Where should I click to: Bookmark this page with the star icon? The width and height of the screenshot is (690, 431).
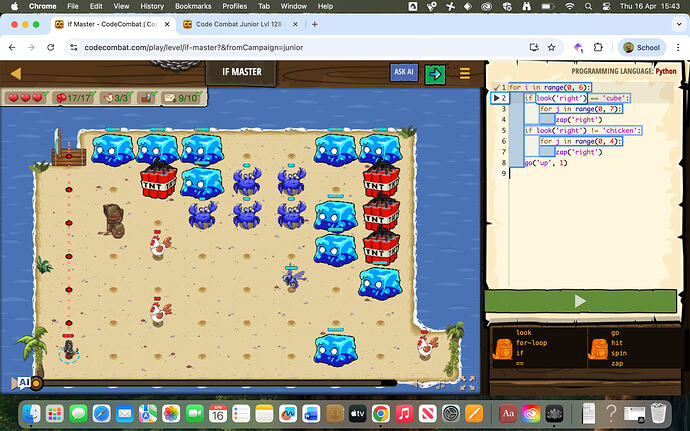click(551, 47)
